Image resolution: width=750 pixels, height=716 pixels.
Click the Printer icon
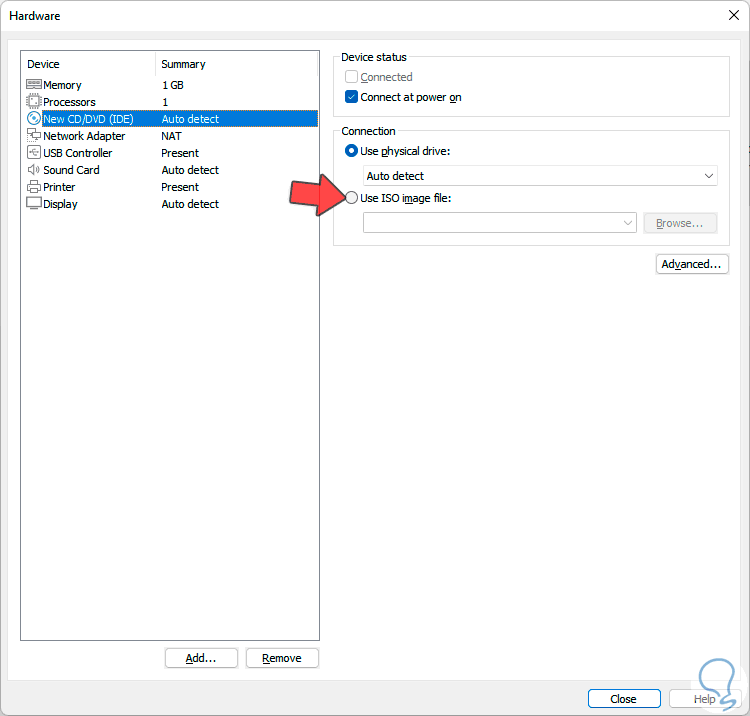click(x=33, y=187)
